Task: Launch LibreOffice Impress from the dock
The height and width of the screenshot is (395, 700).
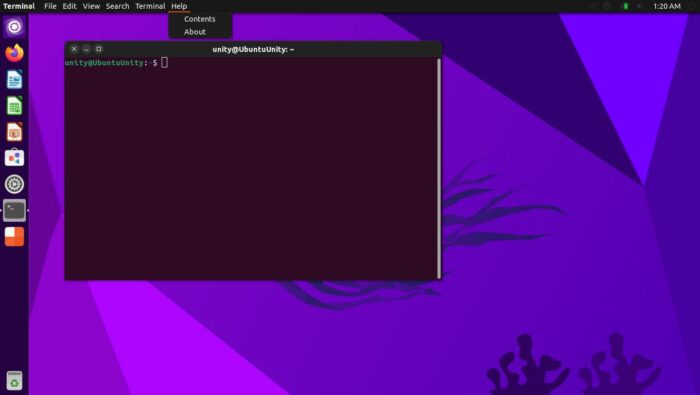Action: (14, 132)
